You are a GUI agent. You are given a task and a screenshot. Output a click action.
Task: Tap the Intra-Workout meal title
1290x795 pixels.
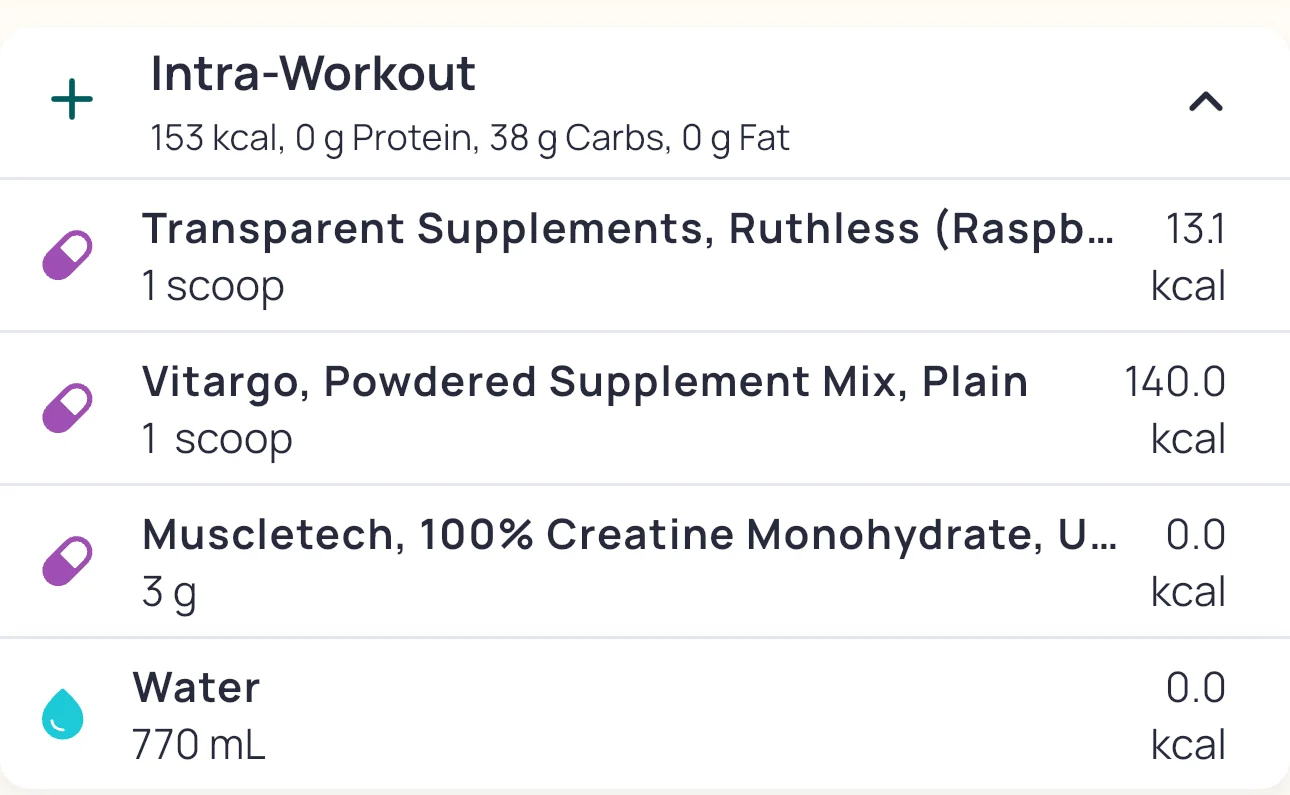pos(313,75)
